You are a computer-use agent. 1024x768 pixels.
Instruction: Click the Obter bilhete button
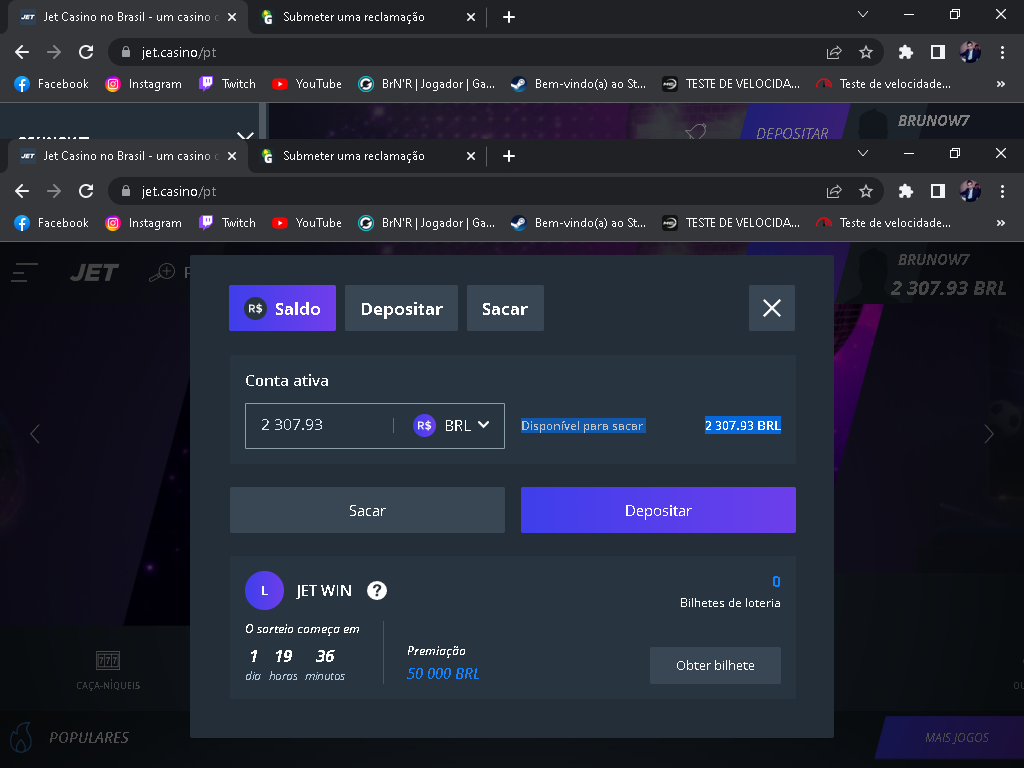tap(715, 665)
